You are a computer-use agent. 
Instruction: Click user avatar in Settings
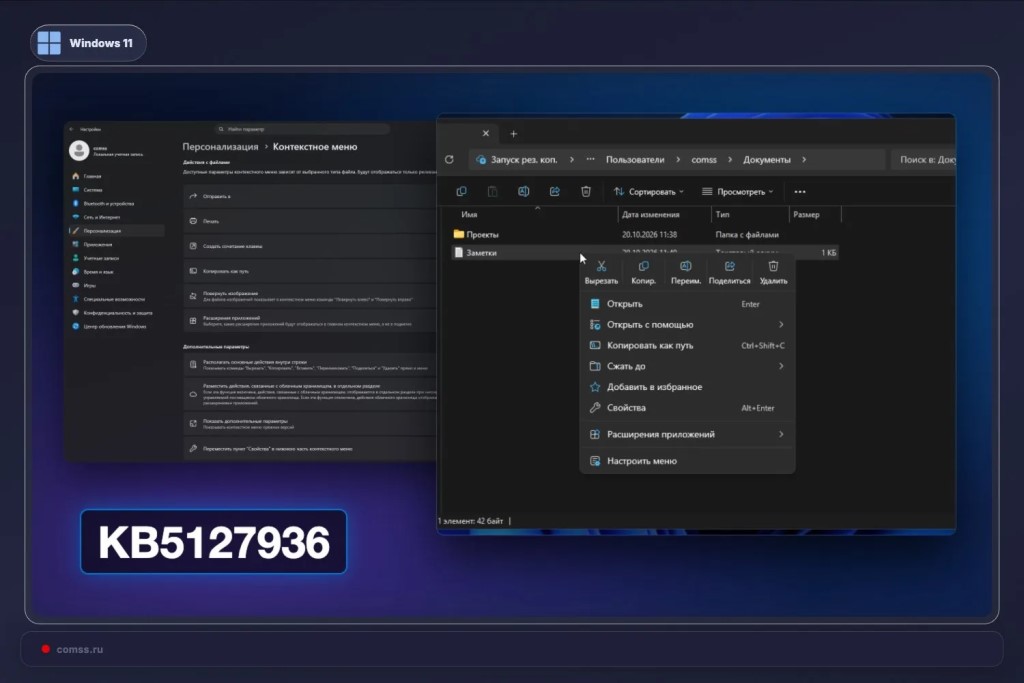click(x=79, y=151)
